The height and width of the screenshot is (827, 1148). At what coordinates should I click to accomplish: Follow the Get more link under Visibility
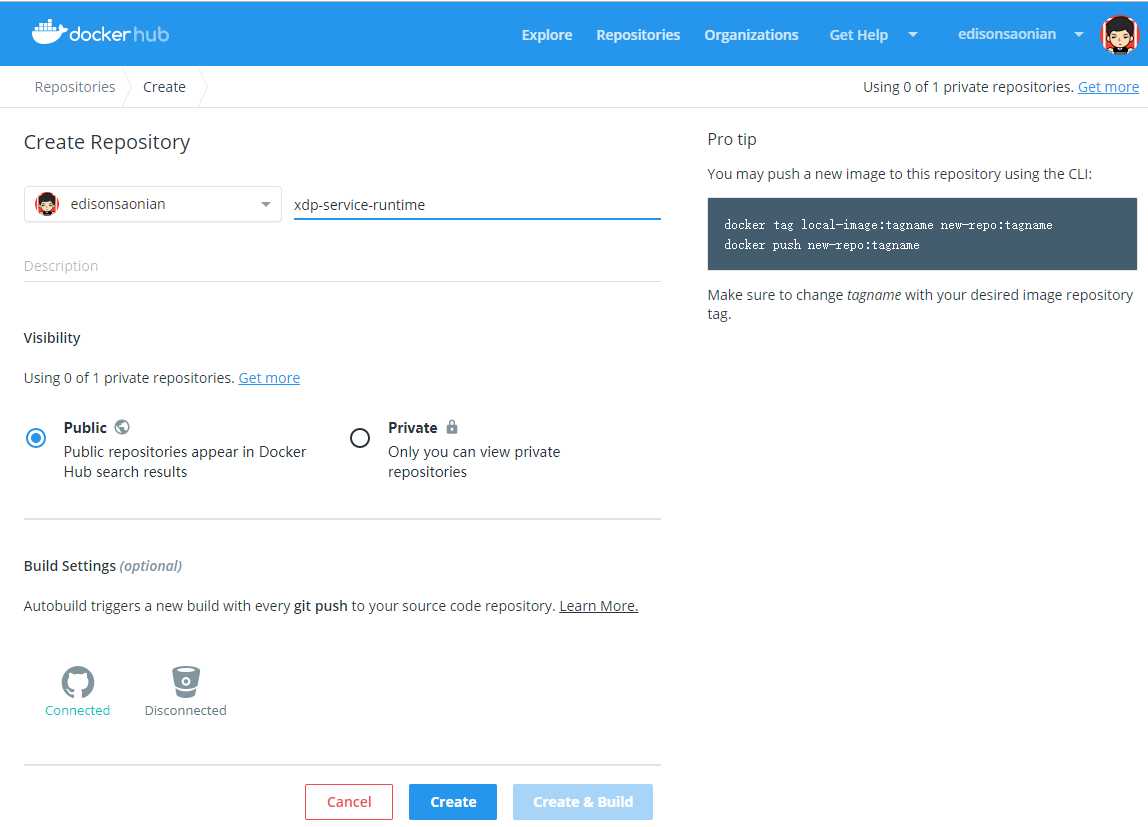tap(269, 378)
